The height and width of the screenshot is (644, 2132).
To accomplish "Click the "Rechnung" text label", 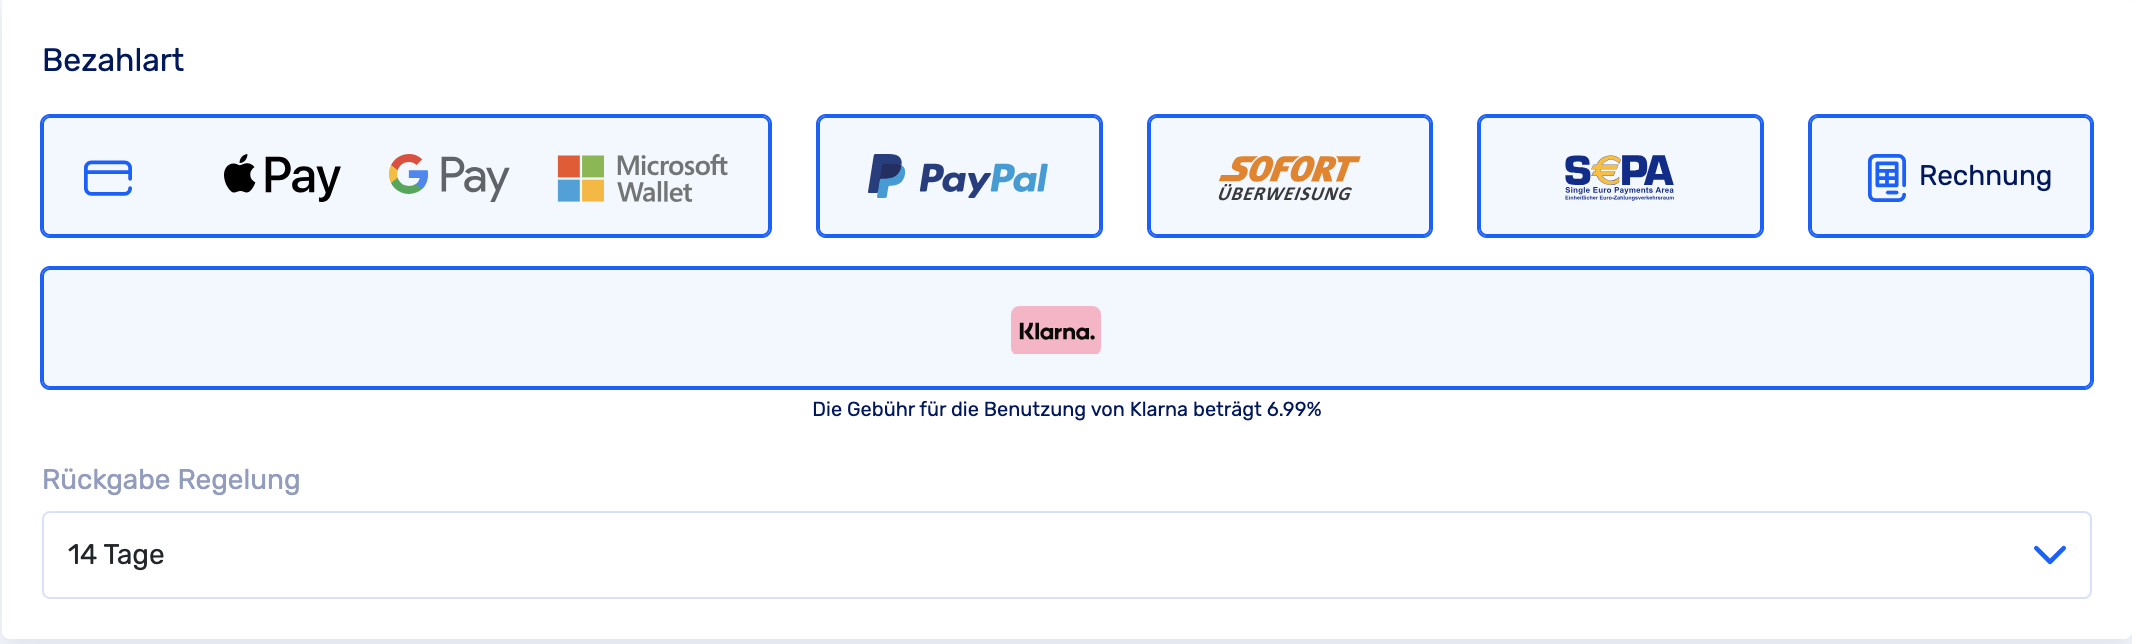I will (x=1985, y=176).
